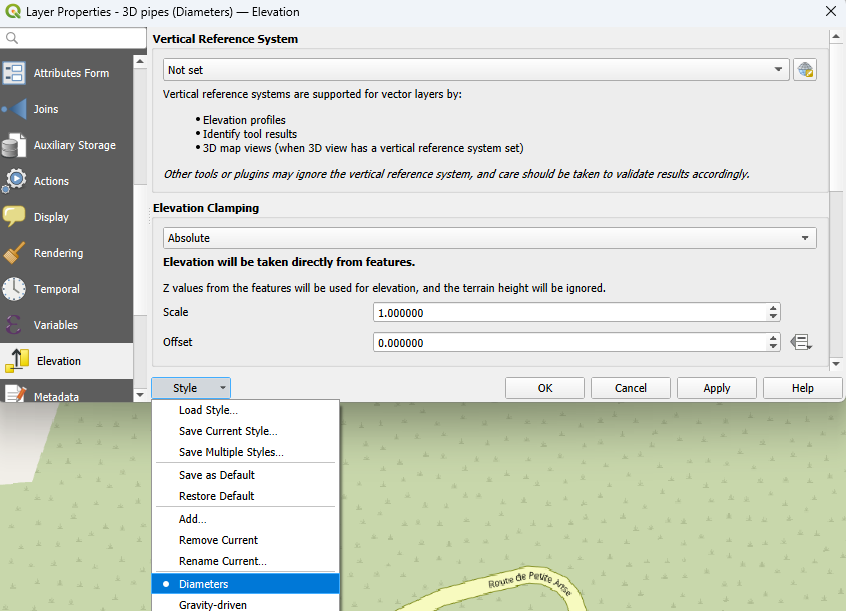Viewport: 846px width, 611px height.
Task: Click the select vertical CRS globe icon
Action: pos(805,70)
